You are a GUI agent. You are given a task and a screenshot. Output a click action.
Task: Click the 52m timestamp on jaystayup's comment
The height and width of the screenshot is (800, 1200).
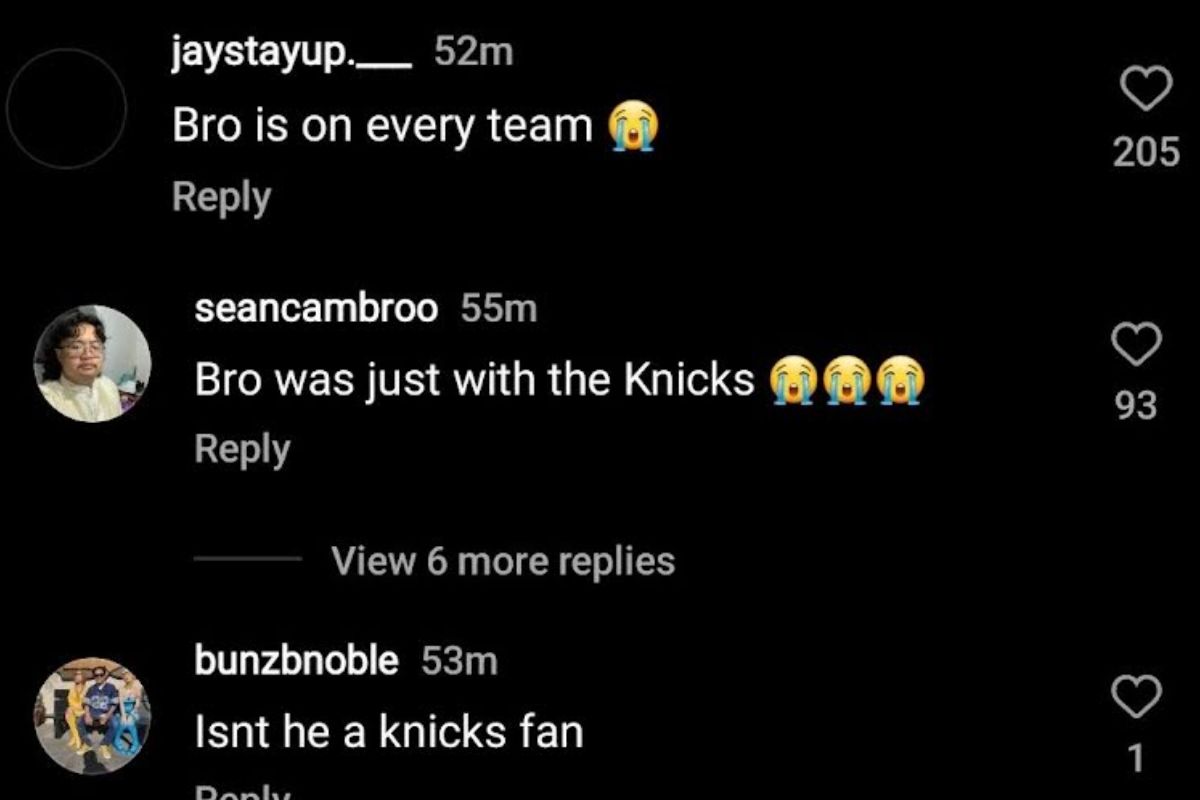coord(473,52)
